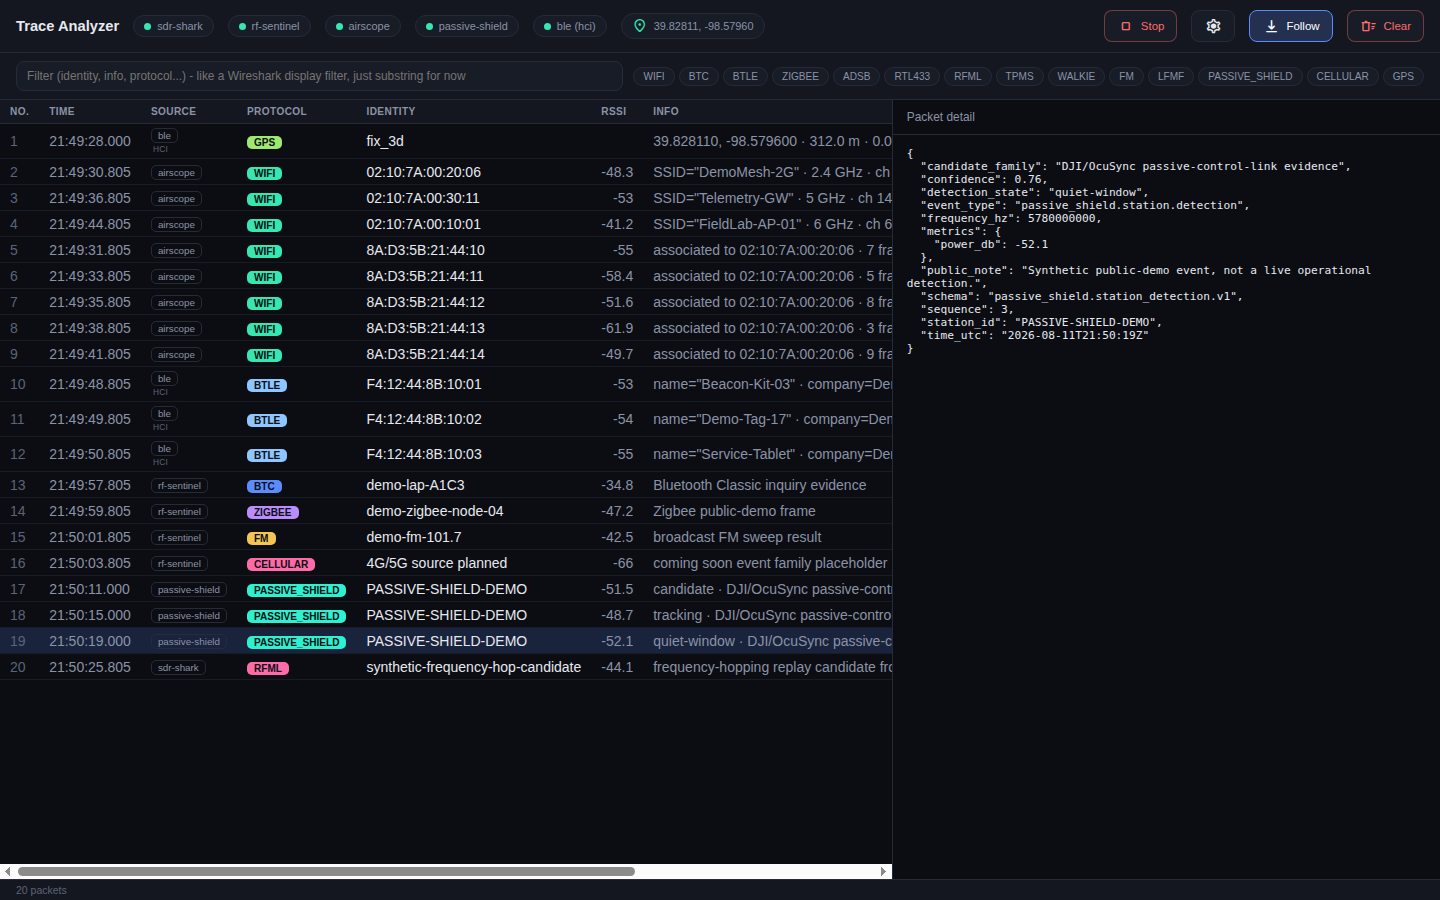Click the 20 packets status text
The width and height of the screenshot is (1440, 900).
click(41, 890)
